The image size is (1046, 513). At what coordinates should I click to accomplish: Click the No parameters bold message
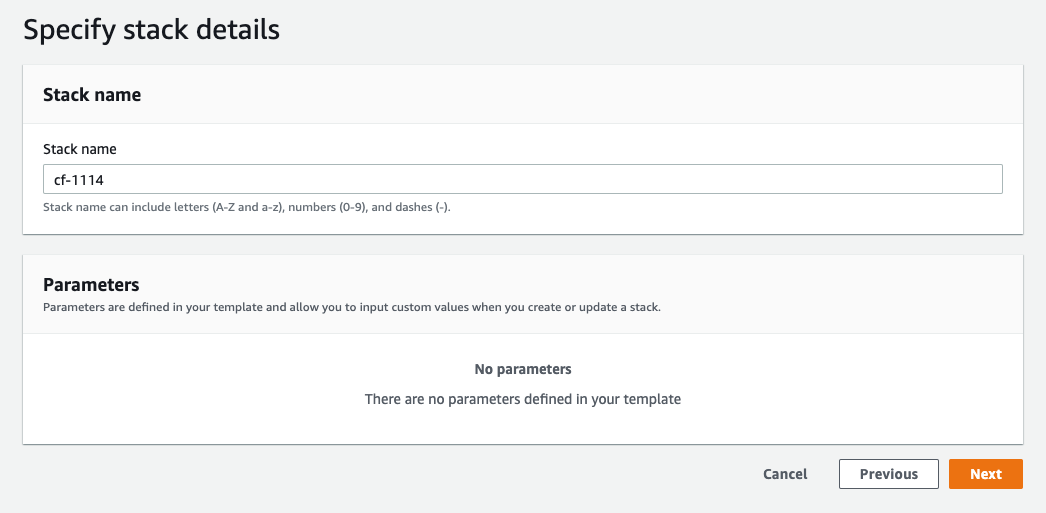522,369
